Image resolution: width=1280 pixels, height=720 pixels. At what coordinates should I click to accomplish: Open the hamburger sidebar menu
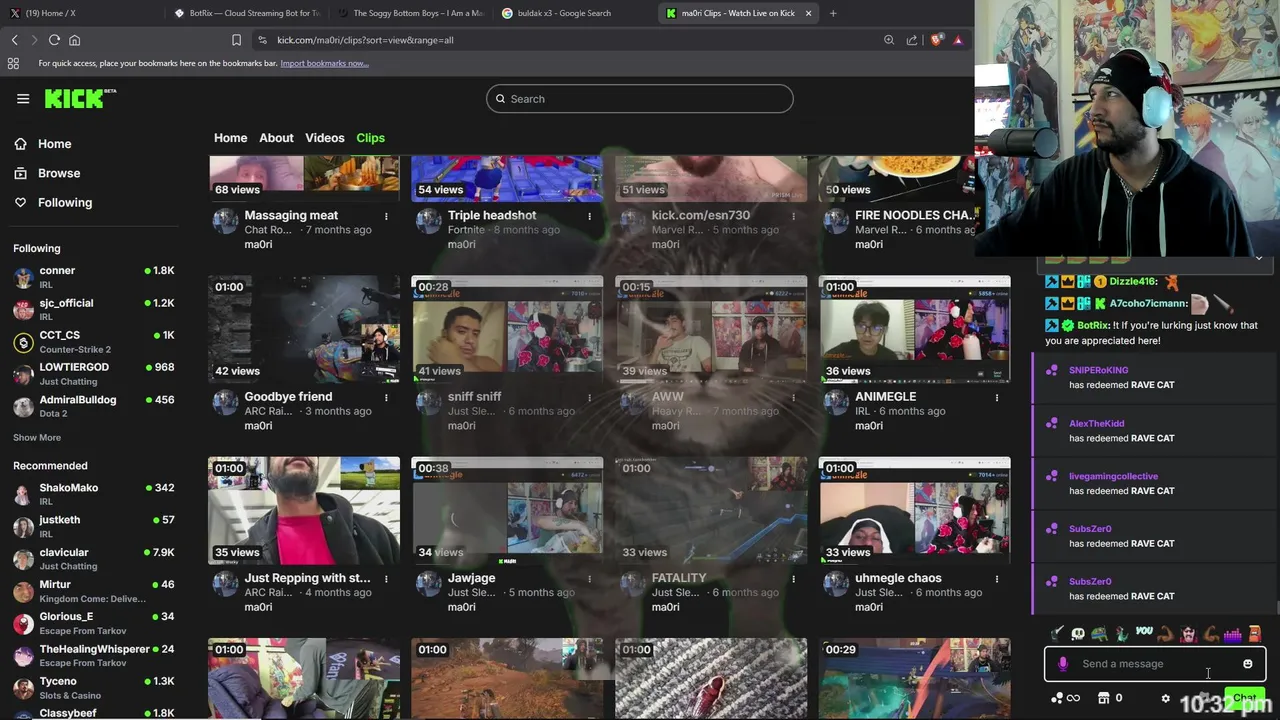[23, 98]
